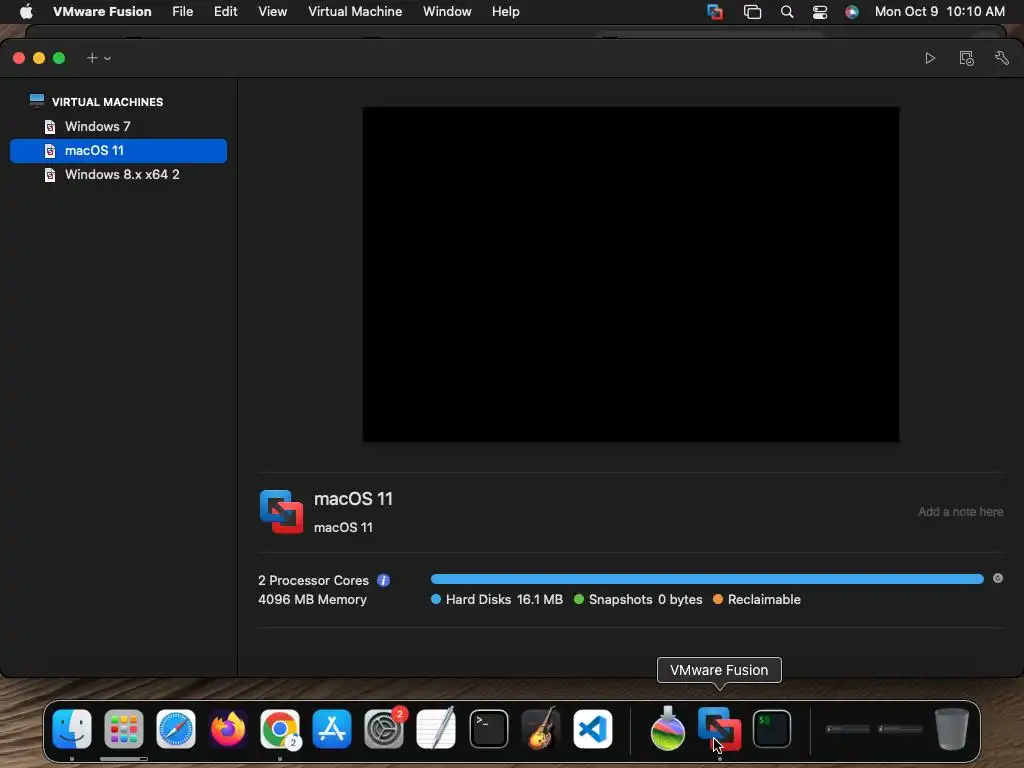Click the VMware Fusion menu bar status icon
The image size is (1024, 768).
pos(715,12)
